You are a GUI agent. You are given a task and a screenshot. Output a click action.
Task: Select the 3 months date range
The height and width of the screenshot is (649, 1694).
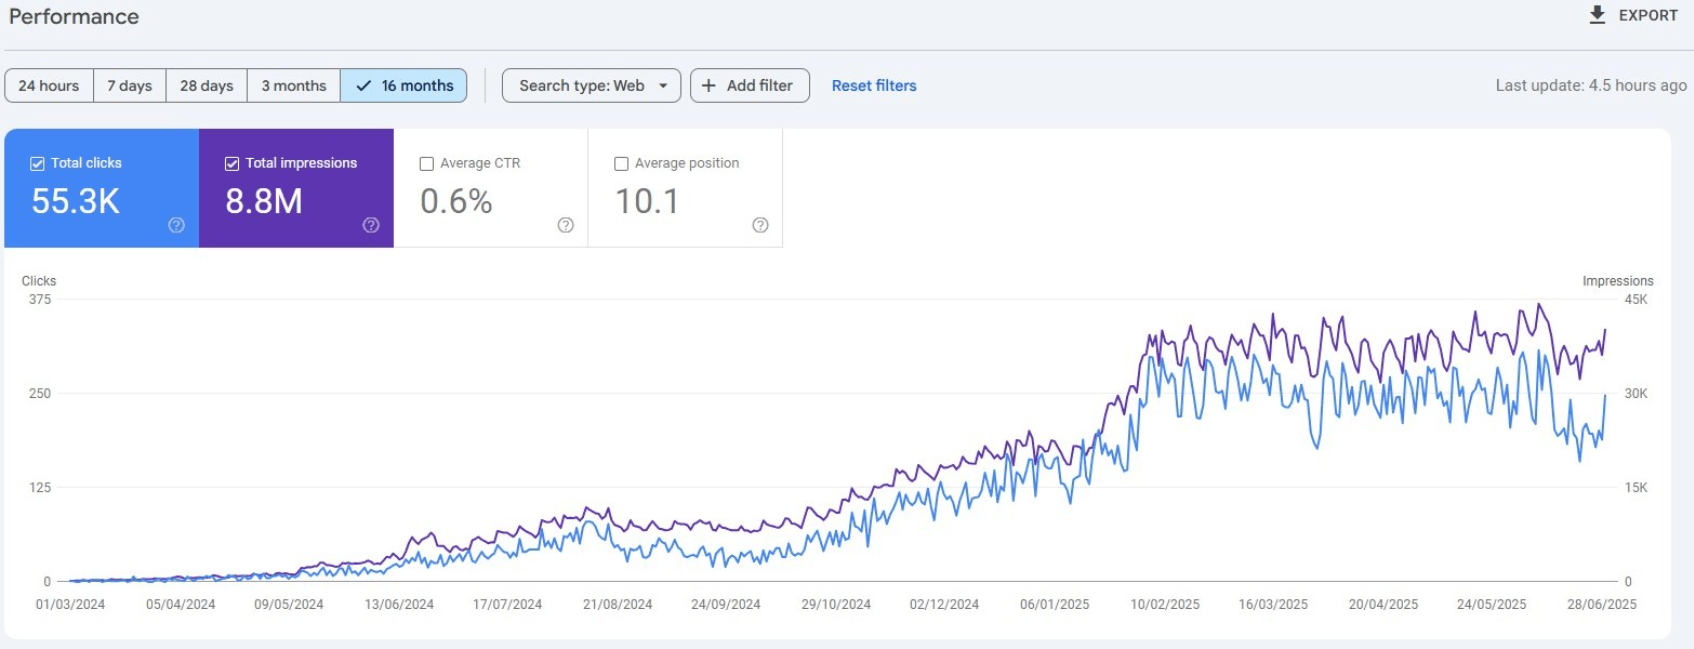294,86
